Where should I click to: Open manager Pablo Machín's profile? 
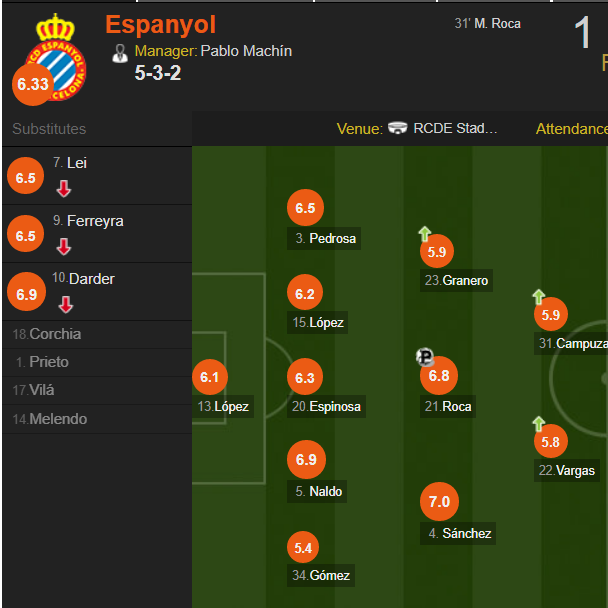[x=246, y=51]
